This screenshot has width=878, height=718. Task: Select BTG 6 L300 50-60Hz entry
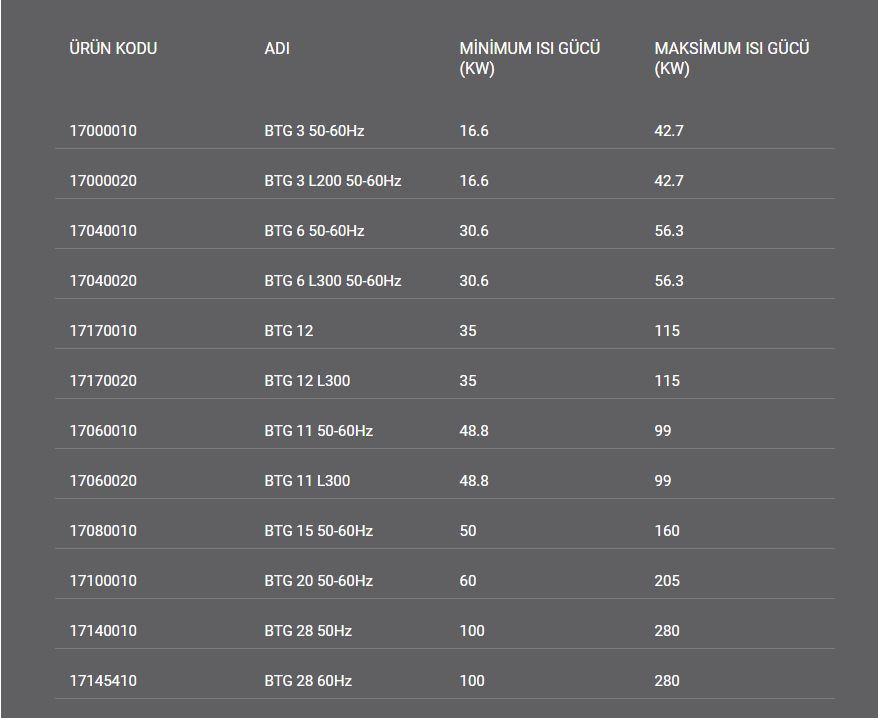point(333,281)
